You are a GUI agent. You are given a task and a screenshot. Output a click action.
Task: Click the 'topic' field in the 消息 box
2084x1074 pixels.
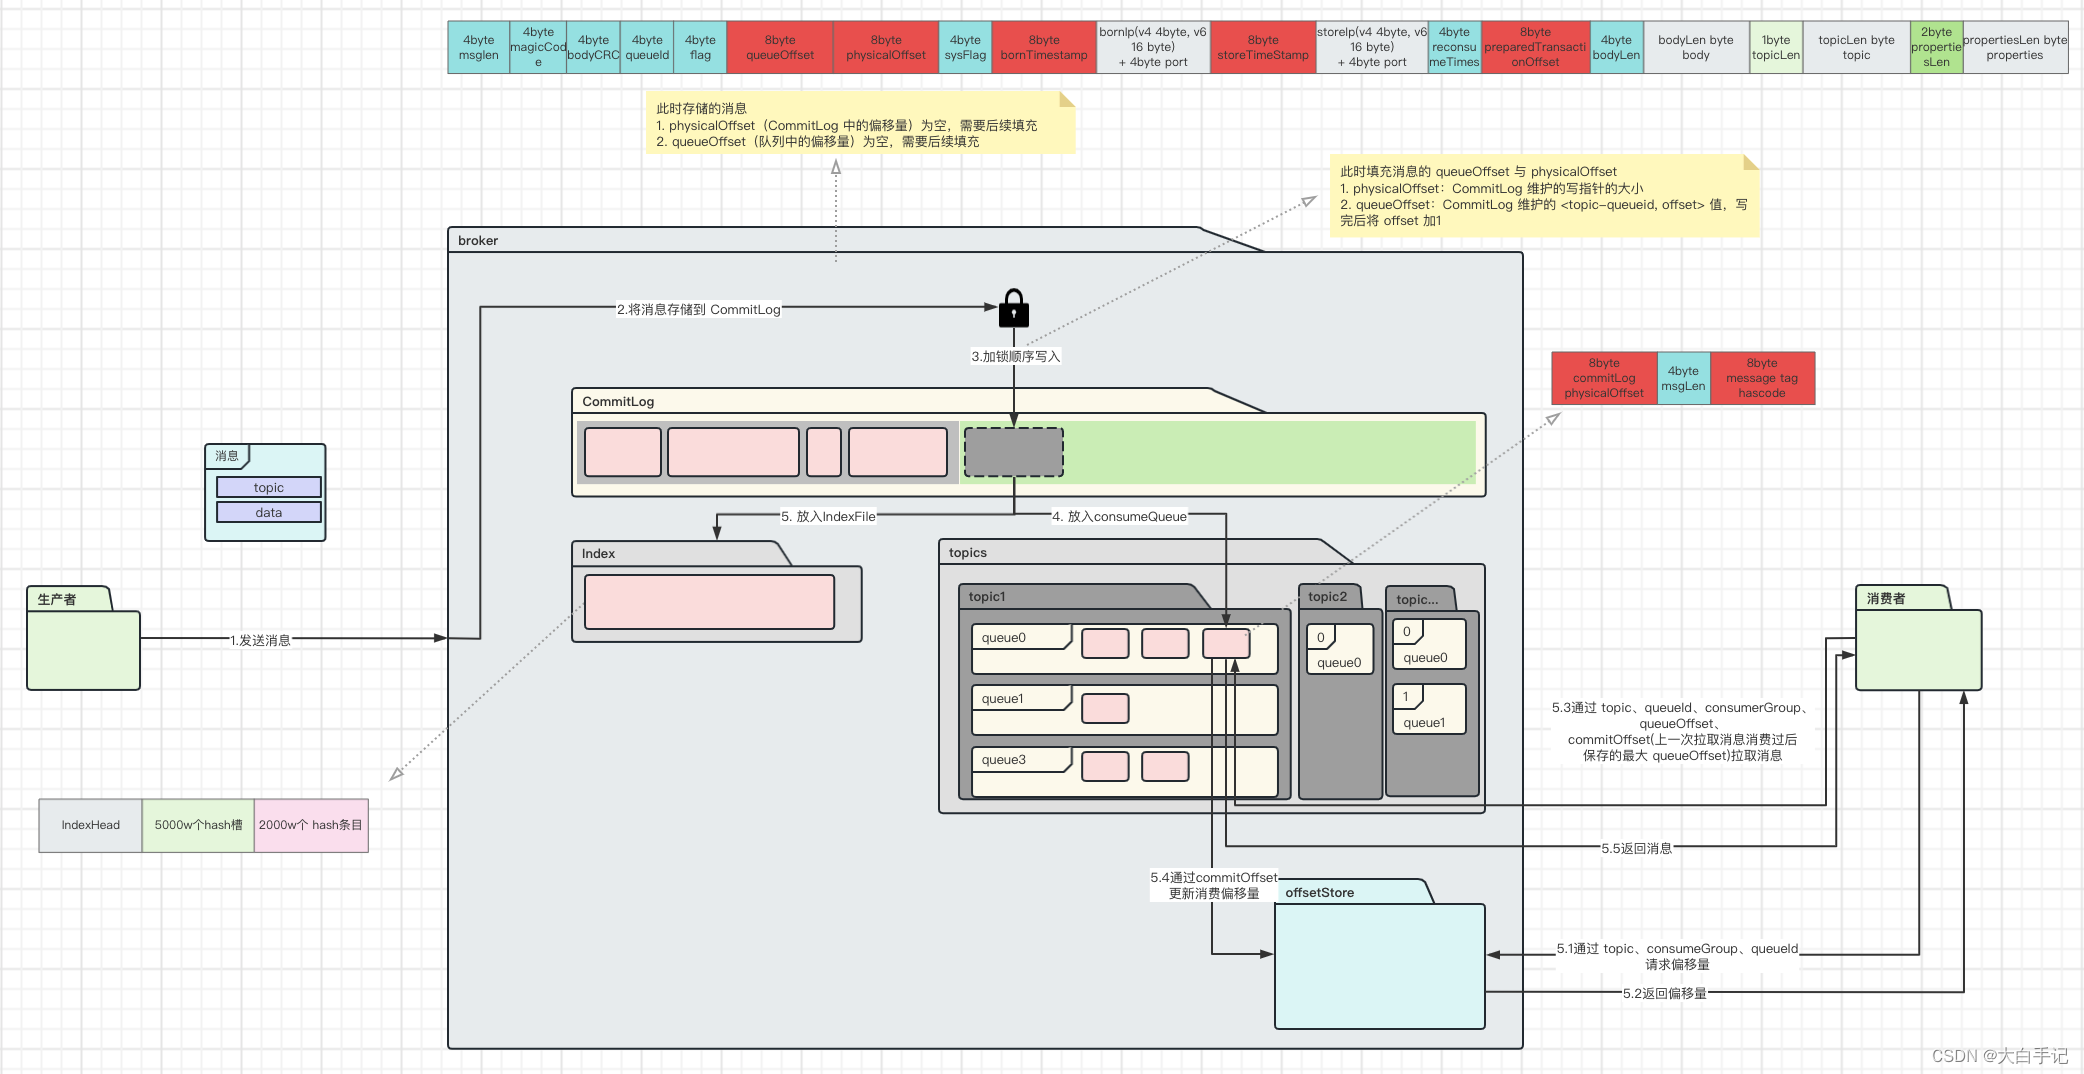coord(268,487)
